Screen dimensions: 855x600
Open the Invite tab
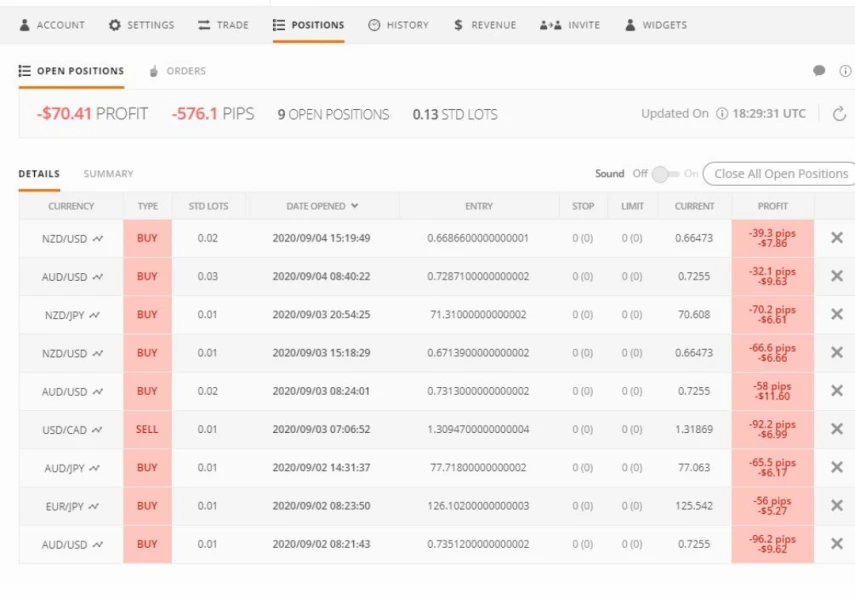coord(570,25)
